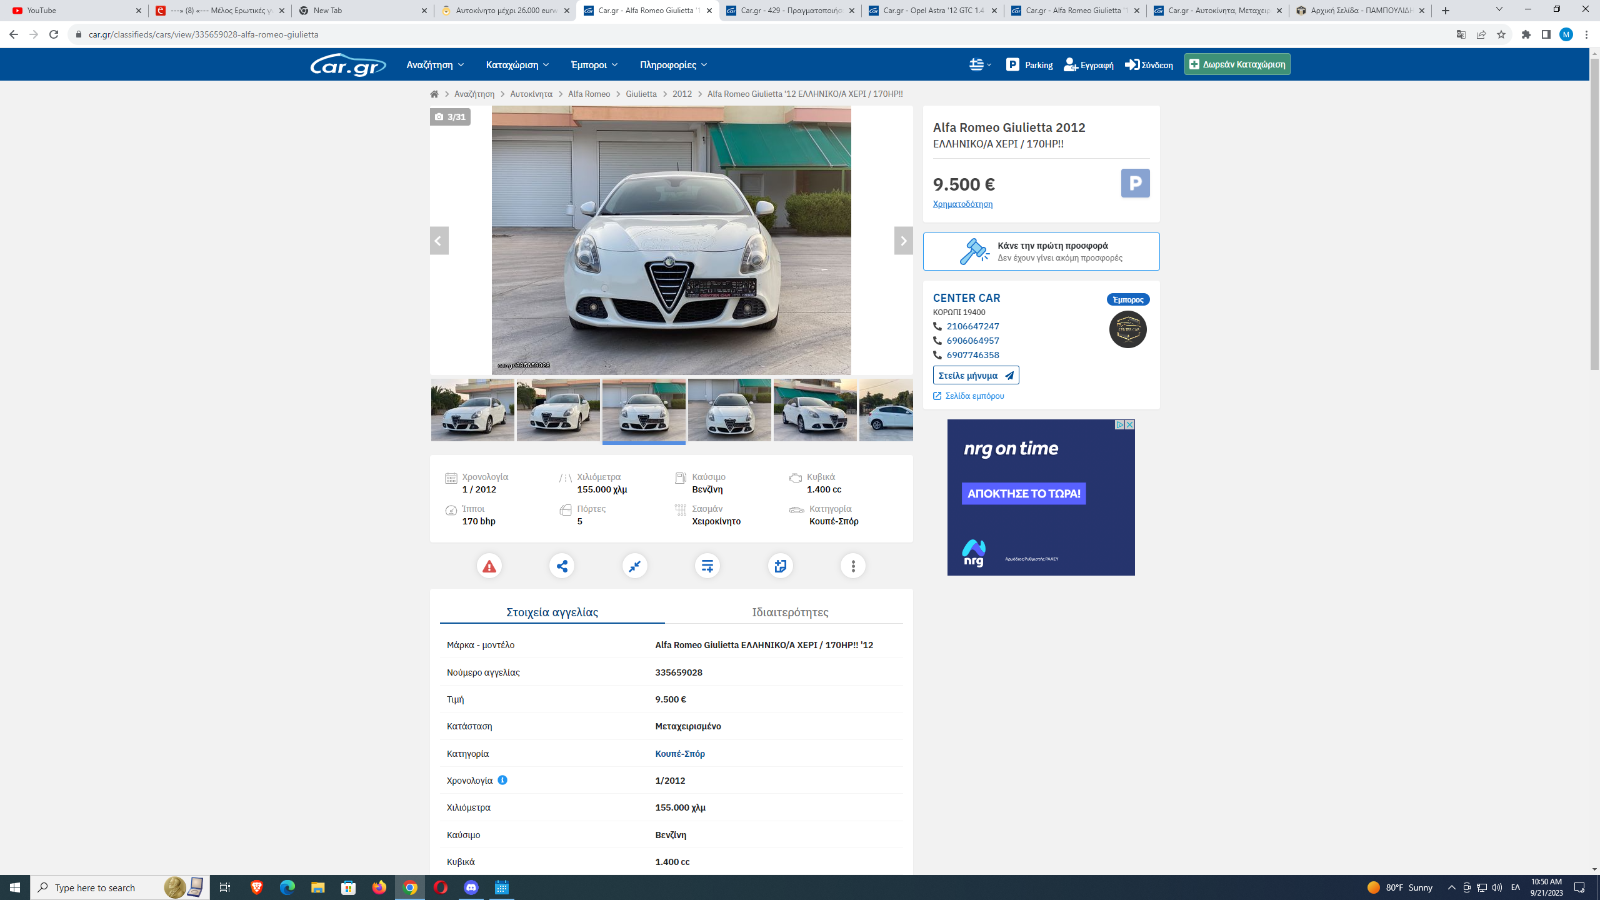The height and width of the screenshot is (900, 1600).
Task: Click Κάνε την πρώτη προσφορά offer box
Action: click(1041, 252)
